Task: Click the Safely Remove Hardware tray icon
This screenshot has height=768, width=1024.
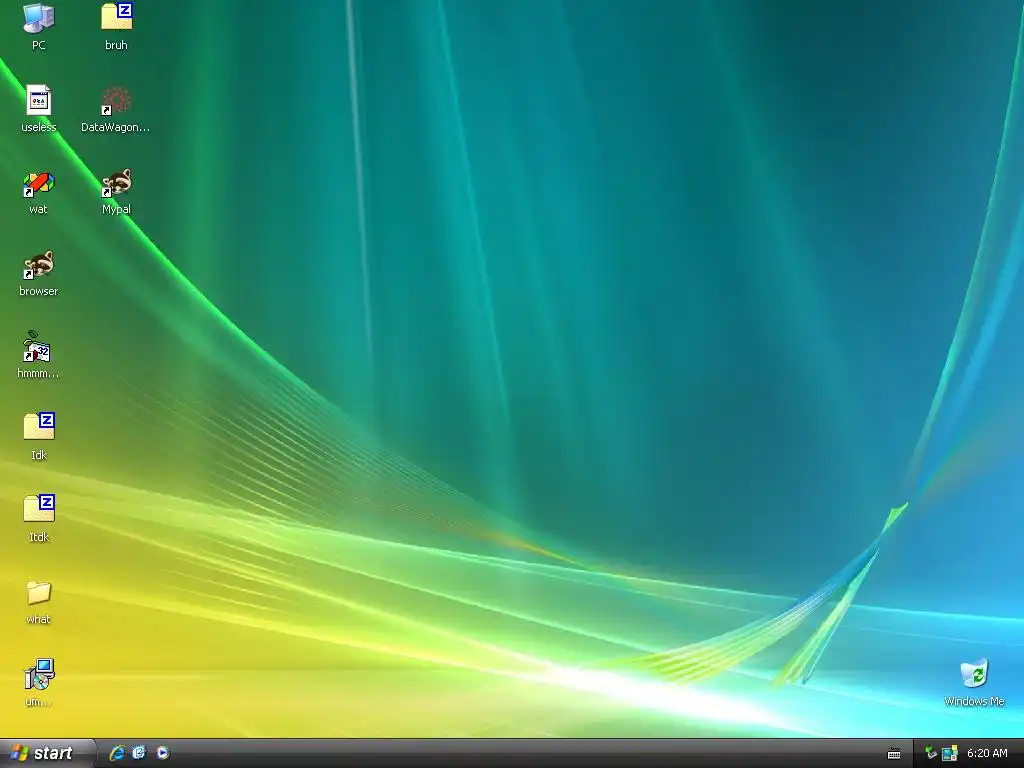Action: click(x=931, y=753)
